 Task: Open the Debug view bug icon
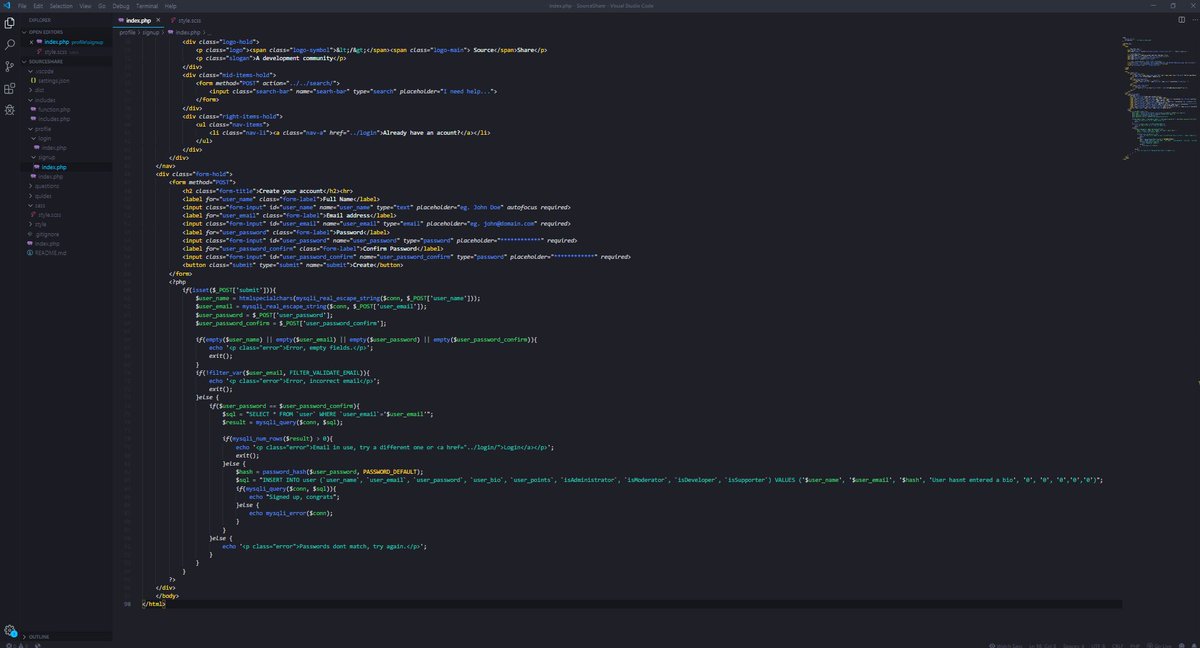click(10, 110)
